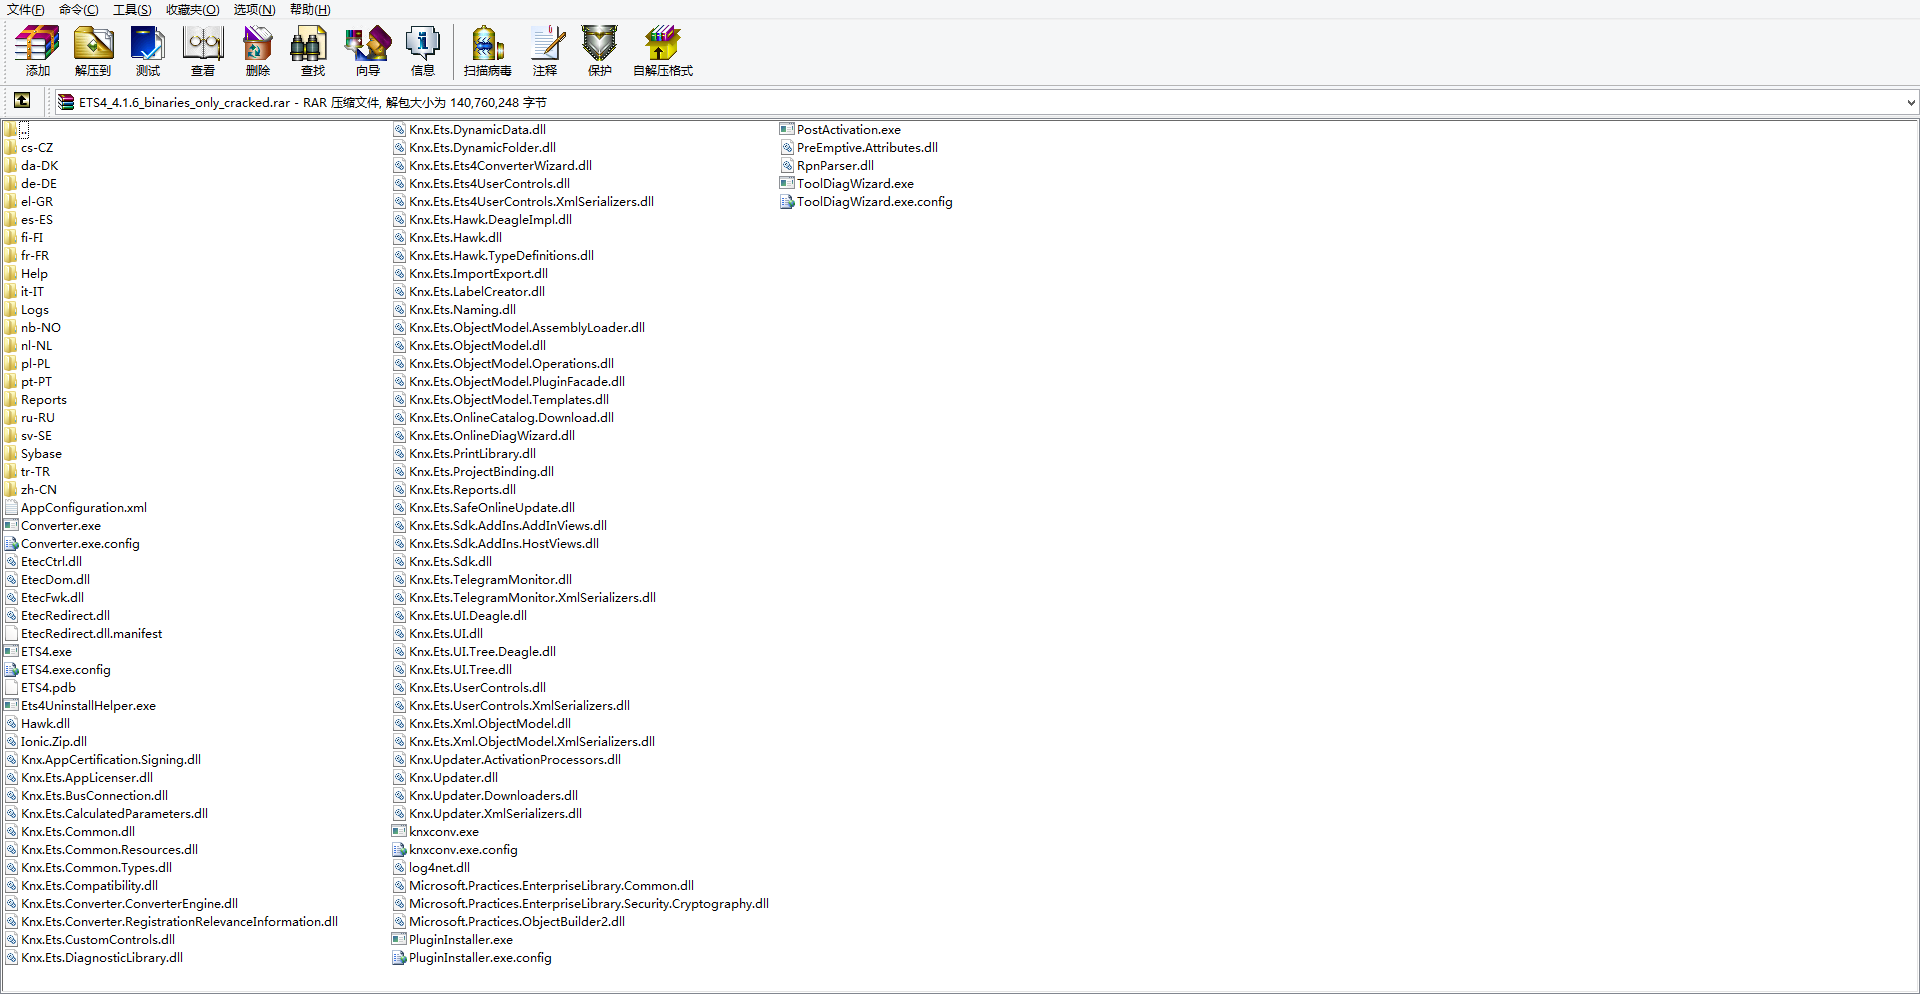1920x994 pixels.
Task: Expand the archive path dropdown arrow
Action: pyautogui.click(x=1910, y=102)
